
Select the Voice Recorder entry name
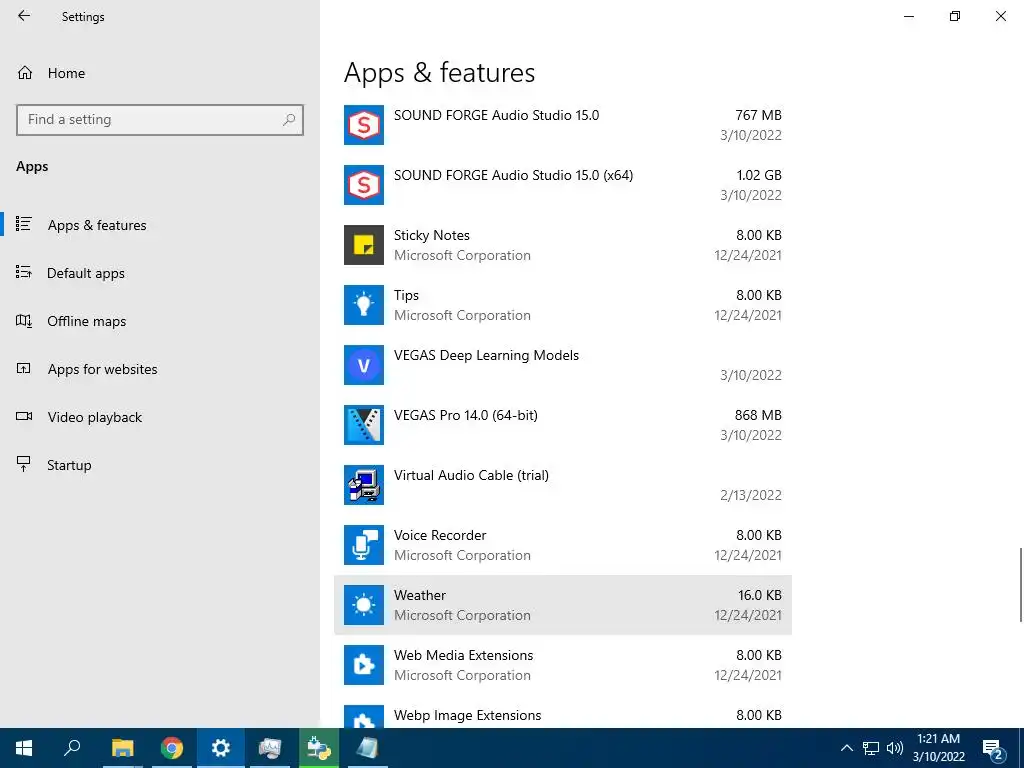[440, 536]
